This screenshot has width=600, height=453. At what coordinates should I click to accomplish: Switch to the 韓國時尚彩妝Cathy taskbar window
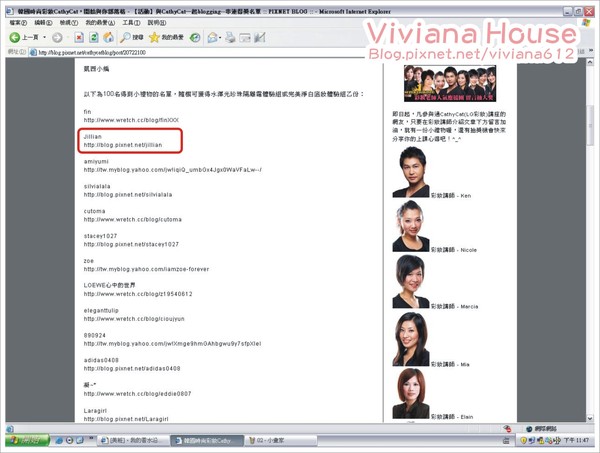(x=207, y=441)
